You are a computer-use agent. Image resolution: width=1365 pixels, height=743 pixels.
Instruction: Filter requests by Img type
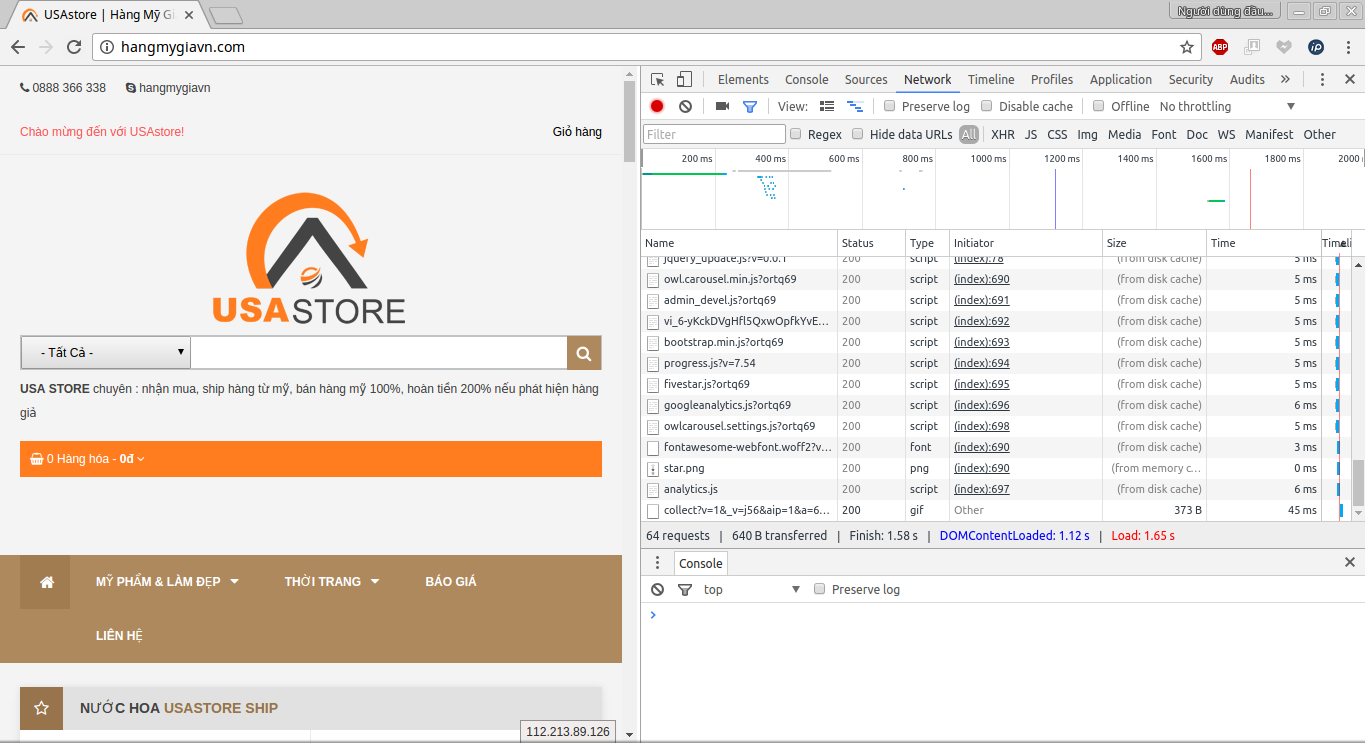[1087, 134]
